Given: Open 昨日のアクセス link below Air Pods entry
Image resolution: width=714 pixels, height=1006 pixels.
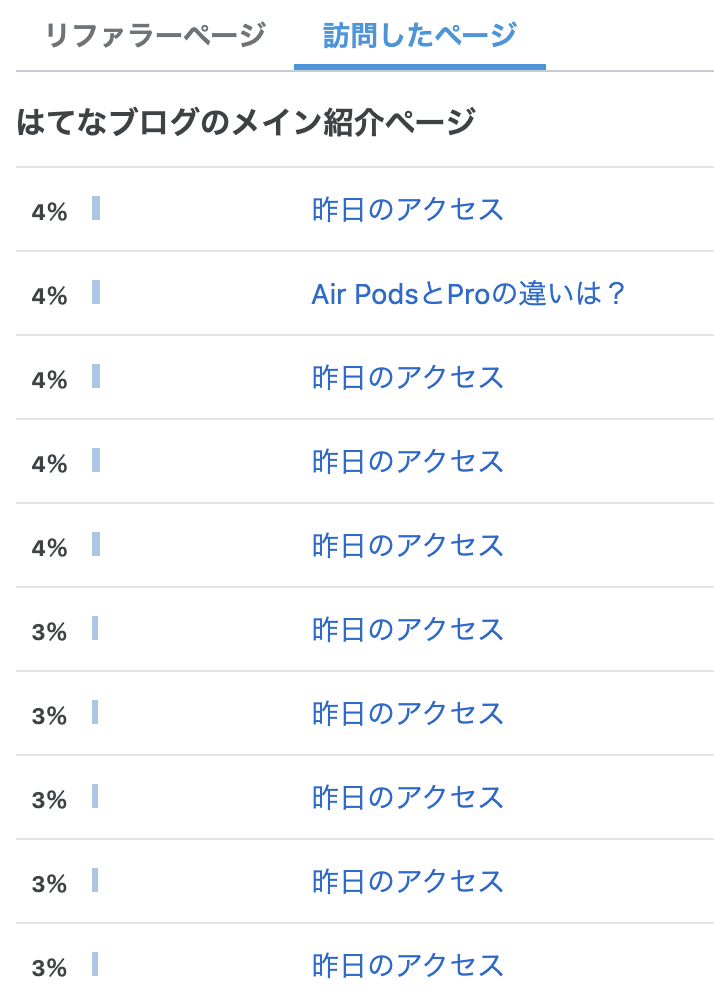Looking at the screenshot, I should tap(407, 378).
